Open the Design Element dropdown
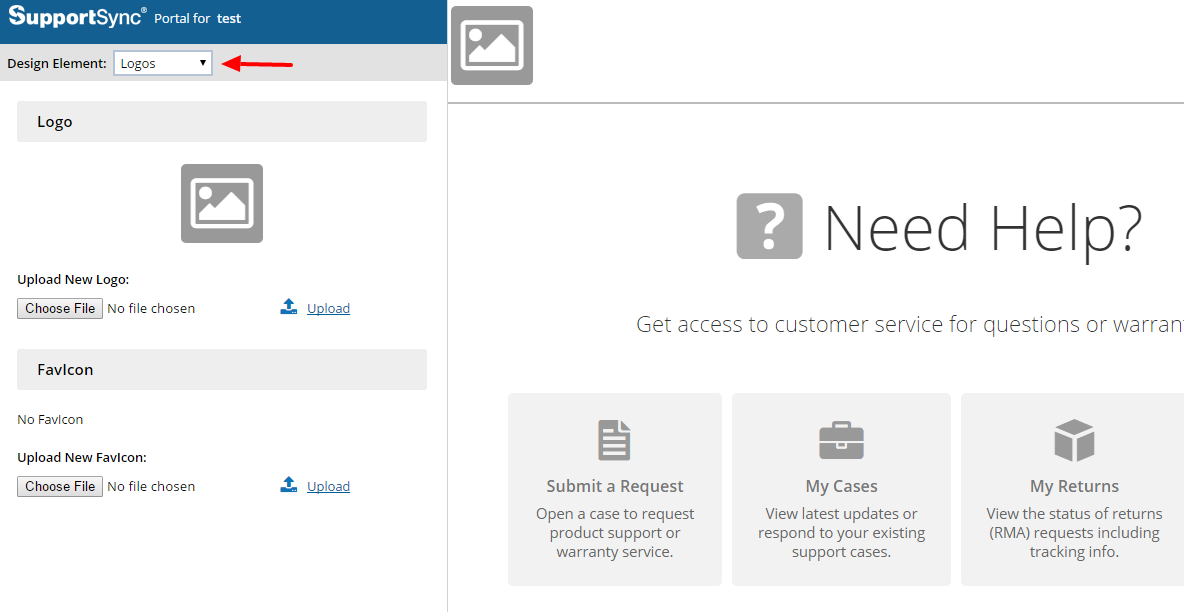The height and width of the screenshot is (612, 1184). pyautogui.click(x=163, y=63)
